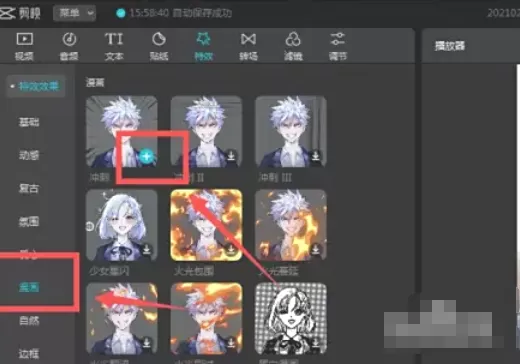This screenshot has width=520, height=364.
Task: Open the 音频 audio tab
Action: click(x=69, y=46)
